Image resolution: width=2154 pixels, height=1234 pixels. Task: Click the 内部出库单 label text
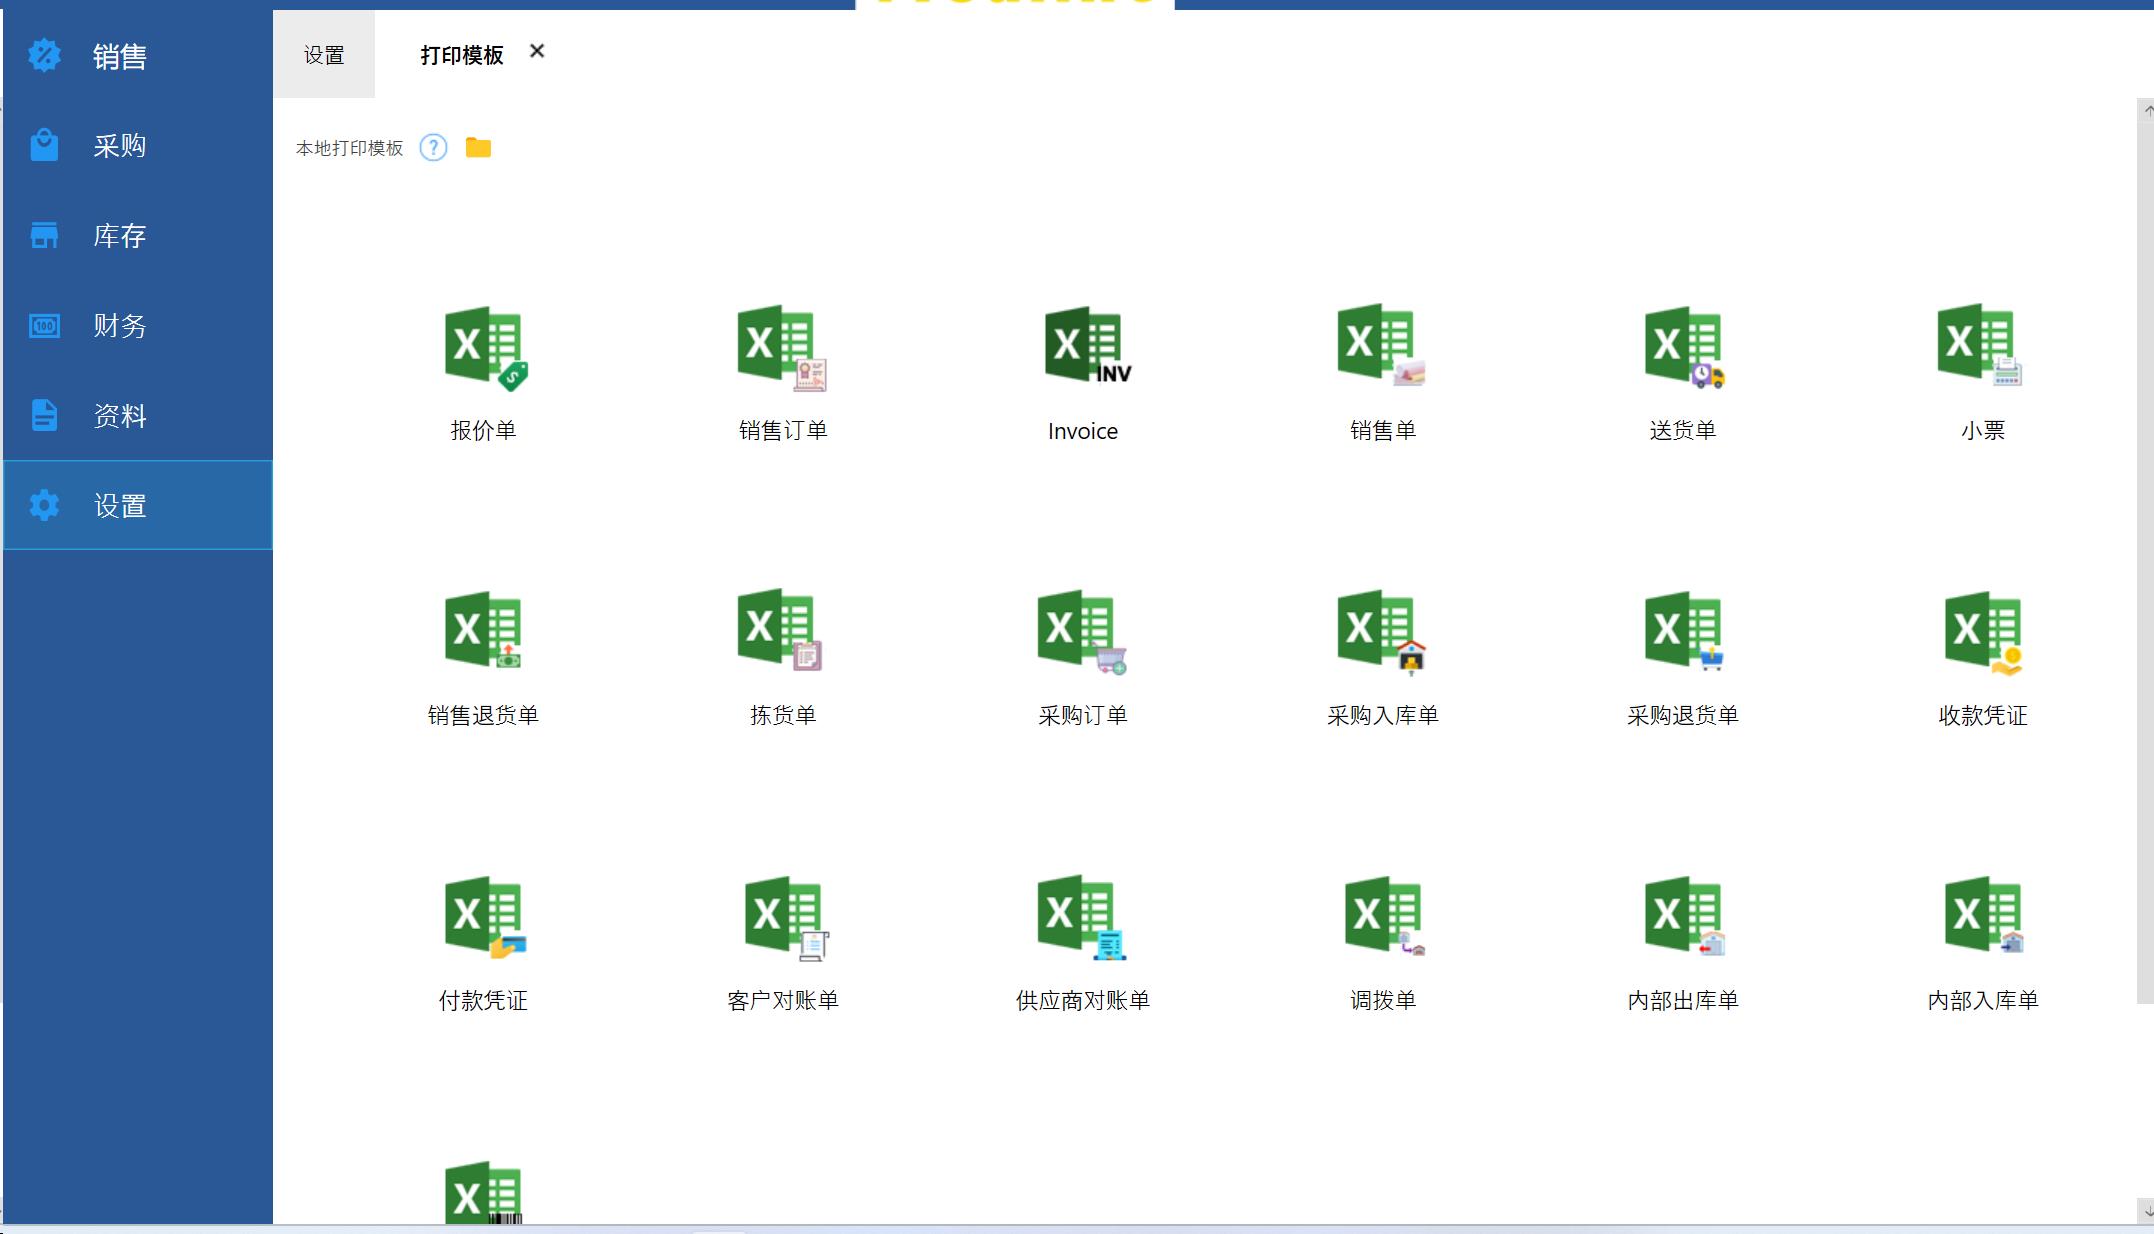coord(1683,1001)
